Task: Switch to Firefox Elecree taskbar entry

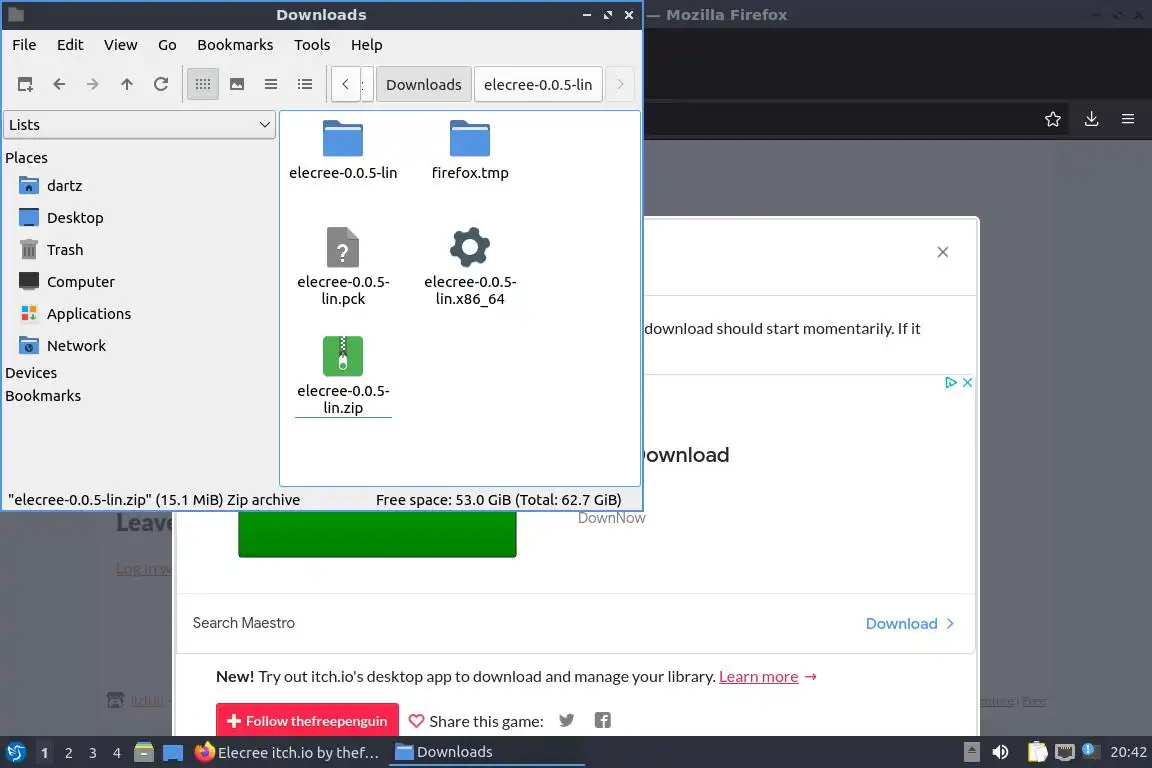Action: [287, 753]
